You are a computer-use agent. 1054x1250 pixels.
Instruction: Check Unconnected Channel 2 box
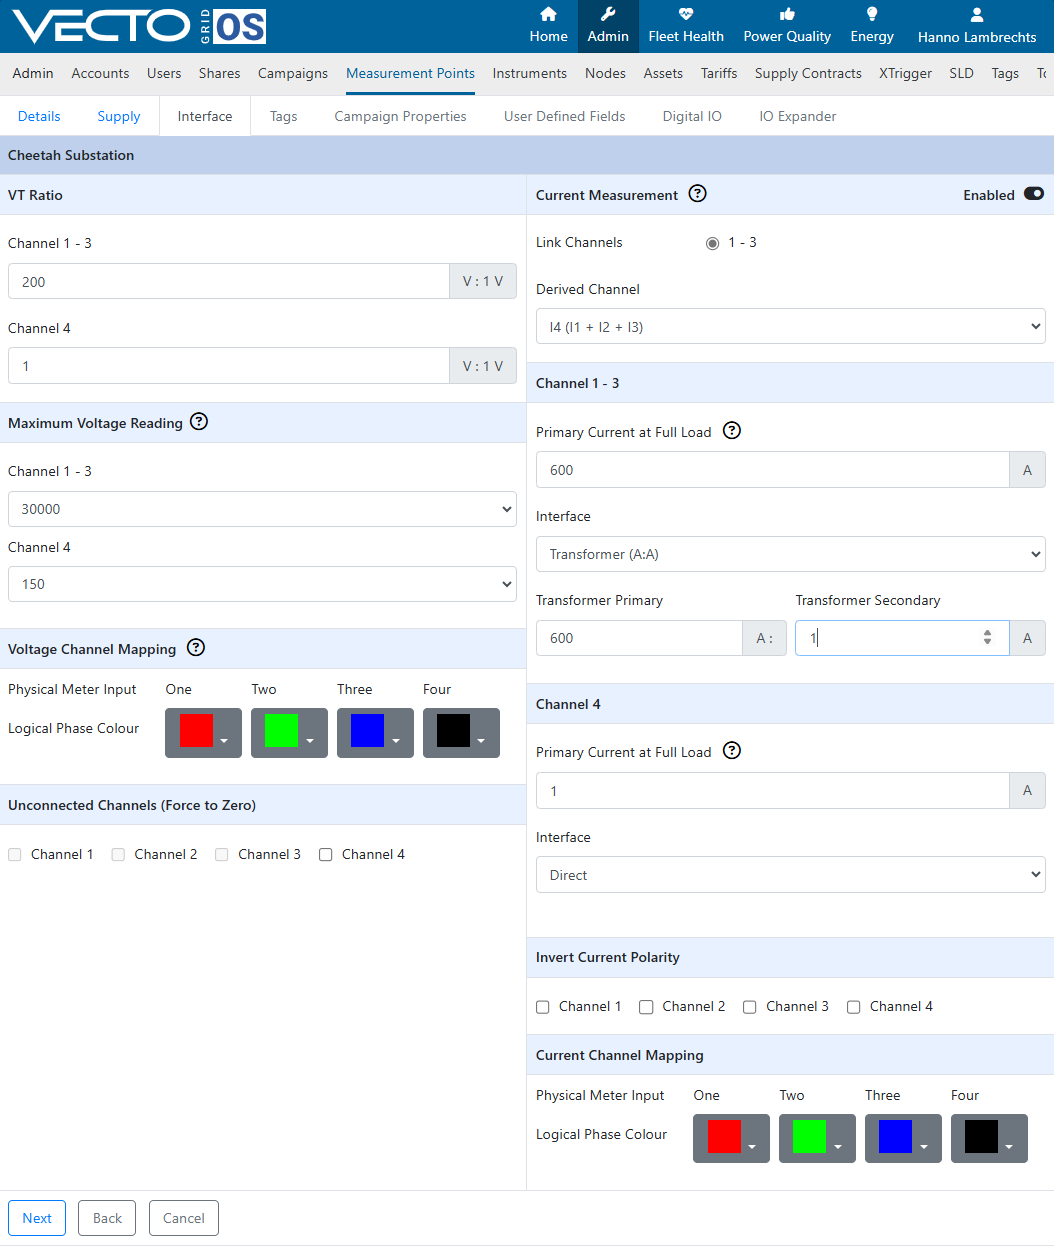pos(118,855)
